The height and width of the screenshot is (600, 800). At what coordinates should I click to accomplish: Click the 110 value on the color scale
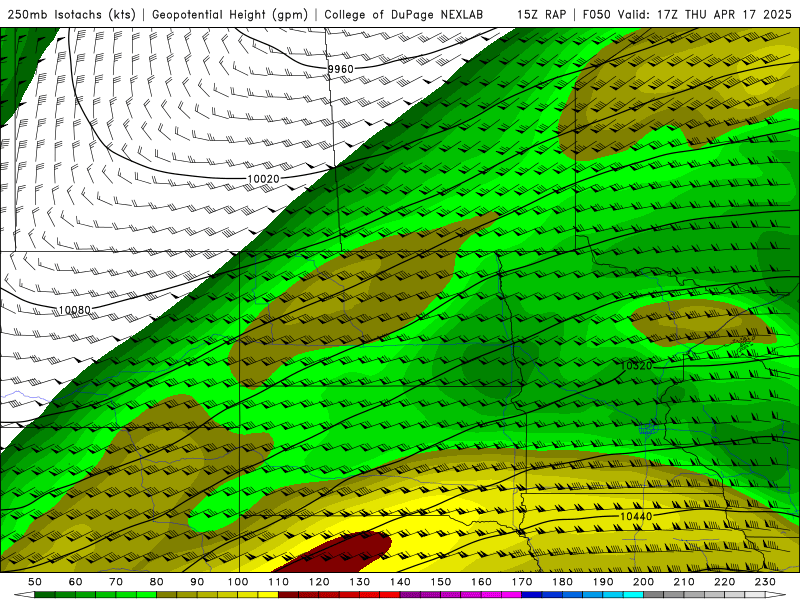tap(279, 582)
